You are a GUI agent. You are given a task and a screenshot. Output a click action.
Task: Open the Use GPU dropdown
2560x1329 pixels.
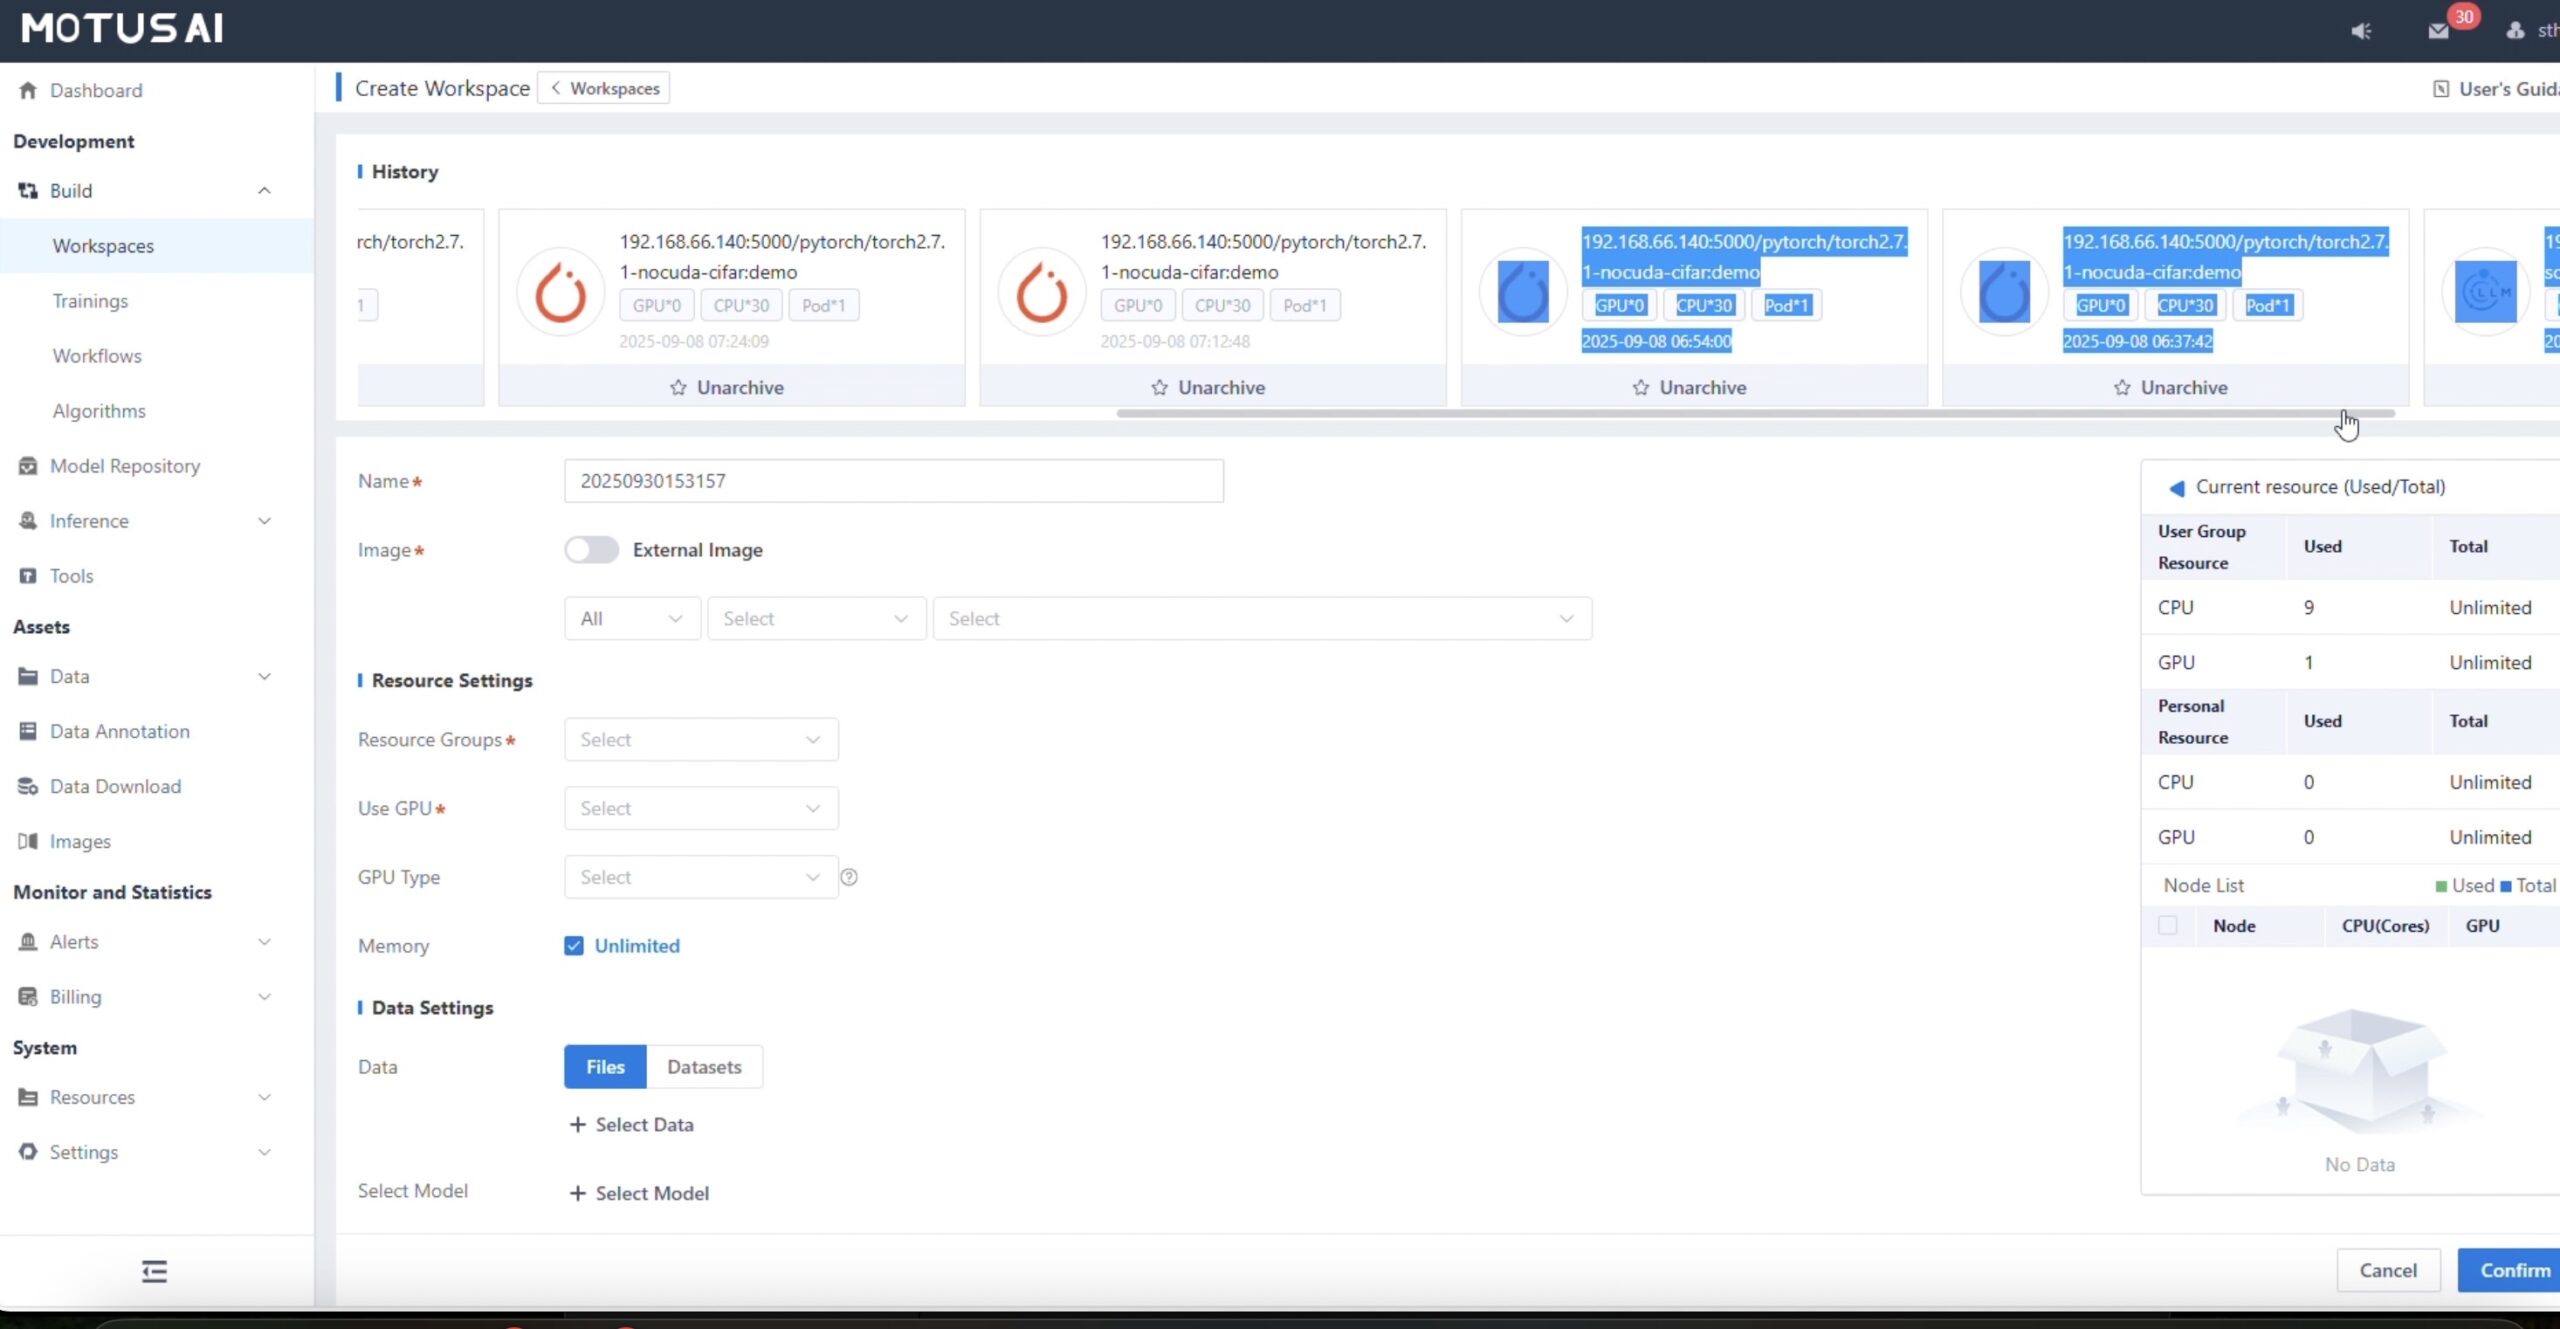tap(700, 808)
